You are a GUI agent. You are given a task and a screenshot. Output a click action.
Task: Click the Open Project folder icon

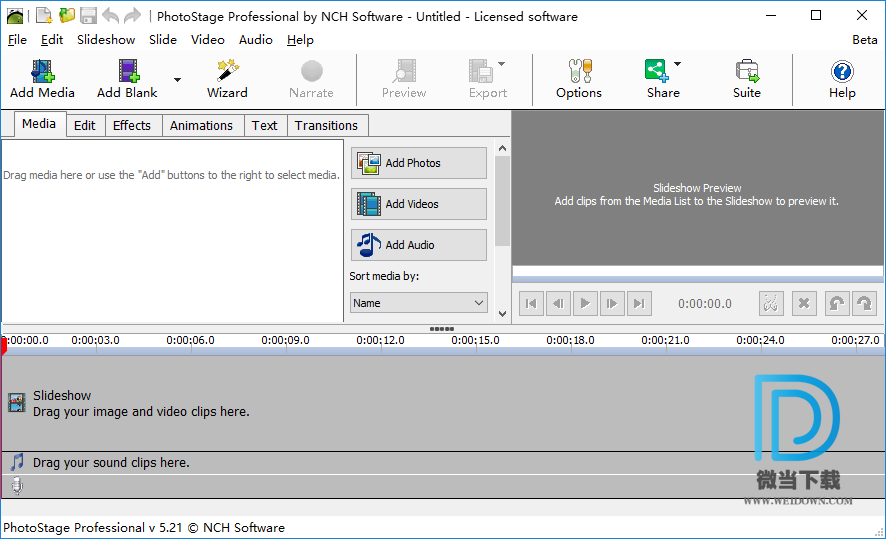coord(66,16)
